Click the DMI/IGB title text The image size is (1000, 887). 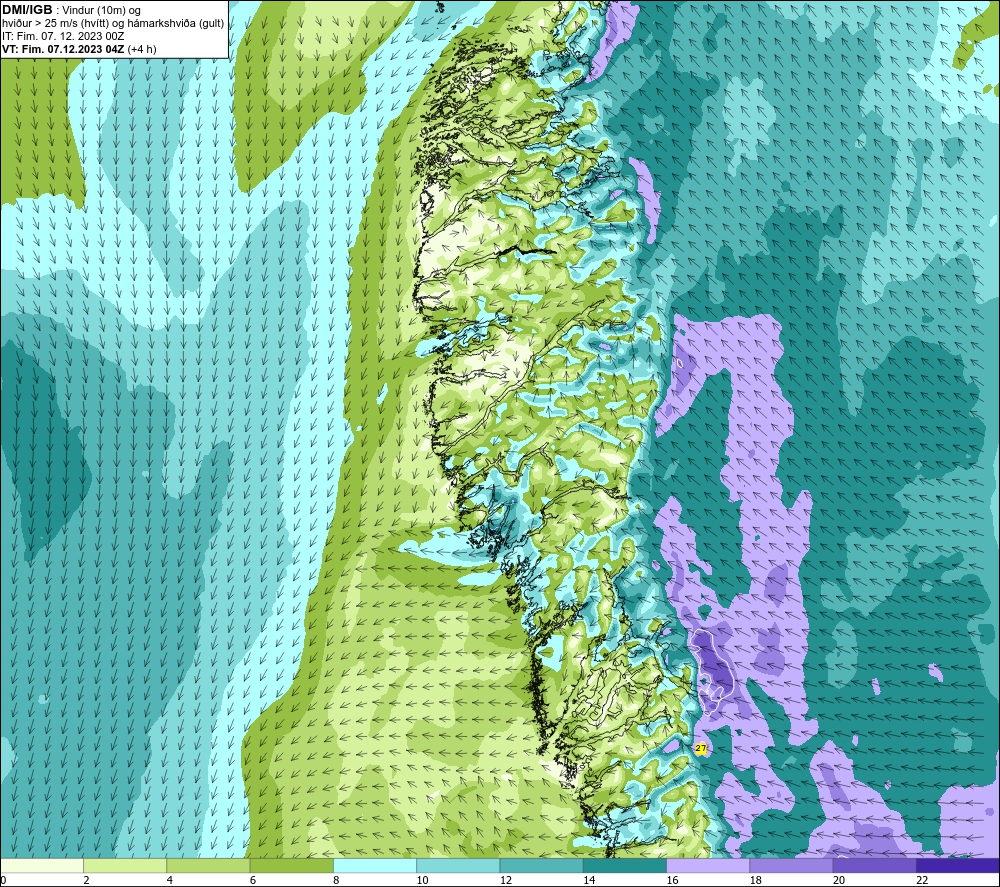click(x=27, y=10)
